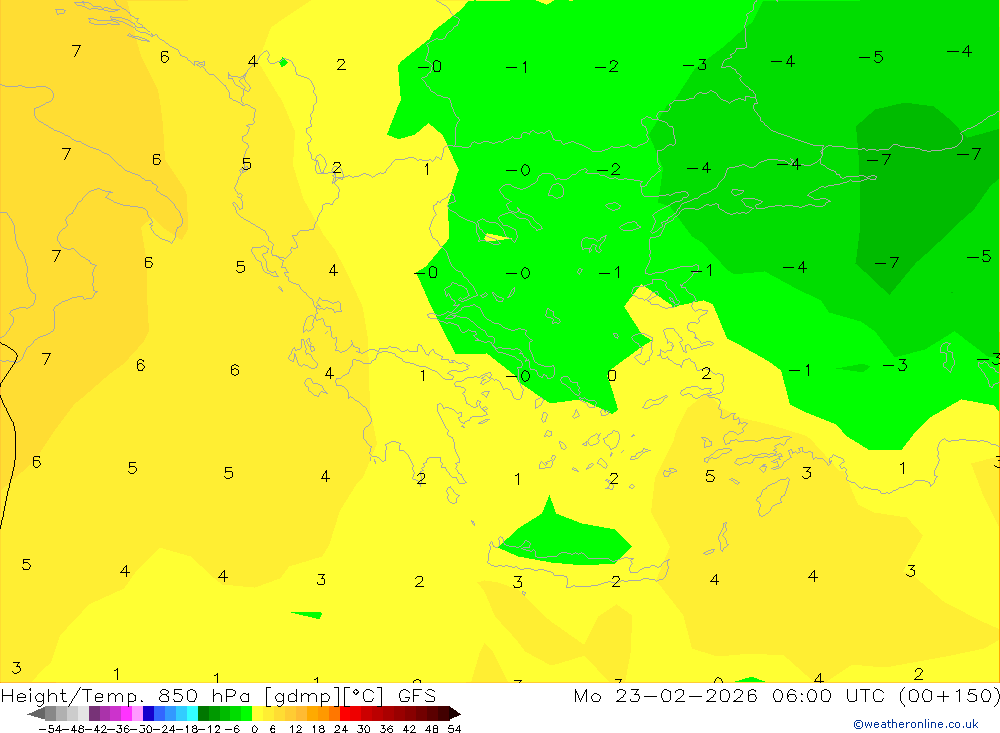Viewport: 1000px width, 733px height.
Task: Click the legend scale label '18'
Action: 318,729
